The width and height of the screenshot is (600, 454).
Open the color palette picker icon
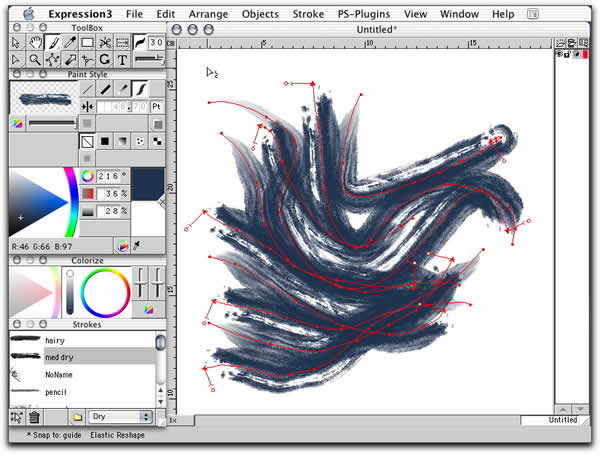click(122, 246)
